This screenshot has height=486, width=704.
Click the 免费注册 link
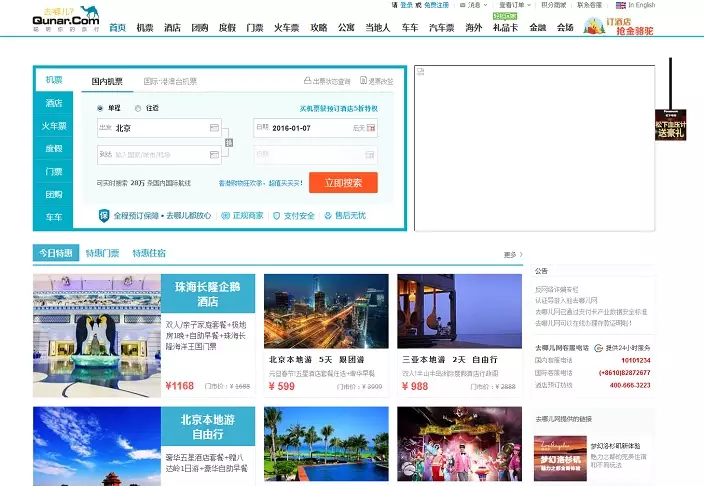tap(436, 5)
